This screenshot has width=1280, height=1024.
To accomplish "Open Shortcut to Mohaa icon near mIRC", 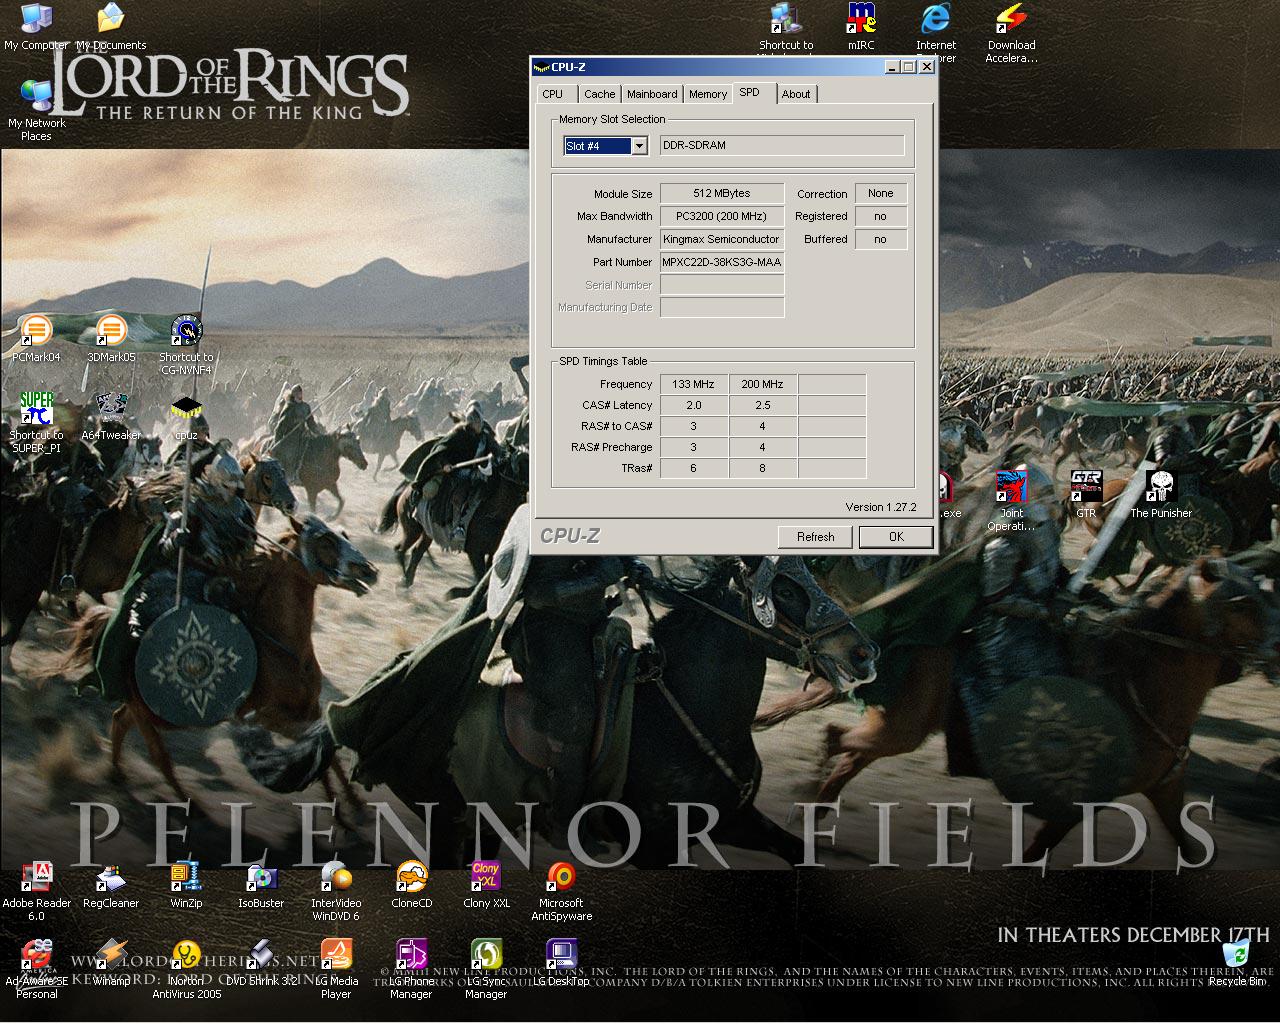I will tap(786, 27).
